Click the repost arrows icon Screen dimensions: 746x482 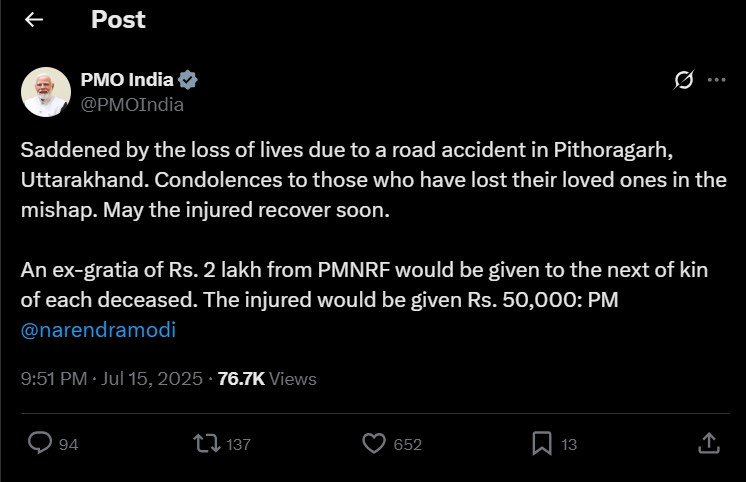[208, 443]
